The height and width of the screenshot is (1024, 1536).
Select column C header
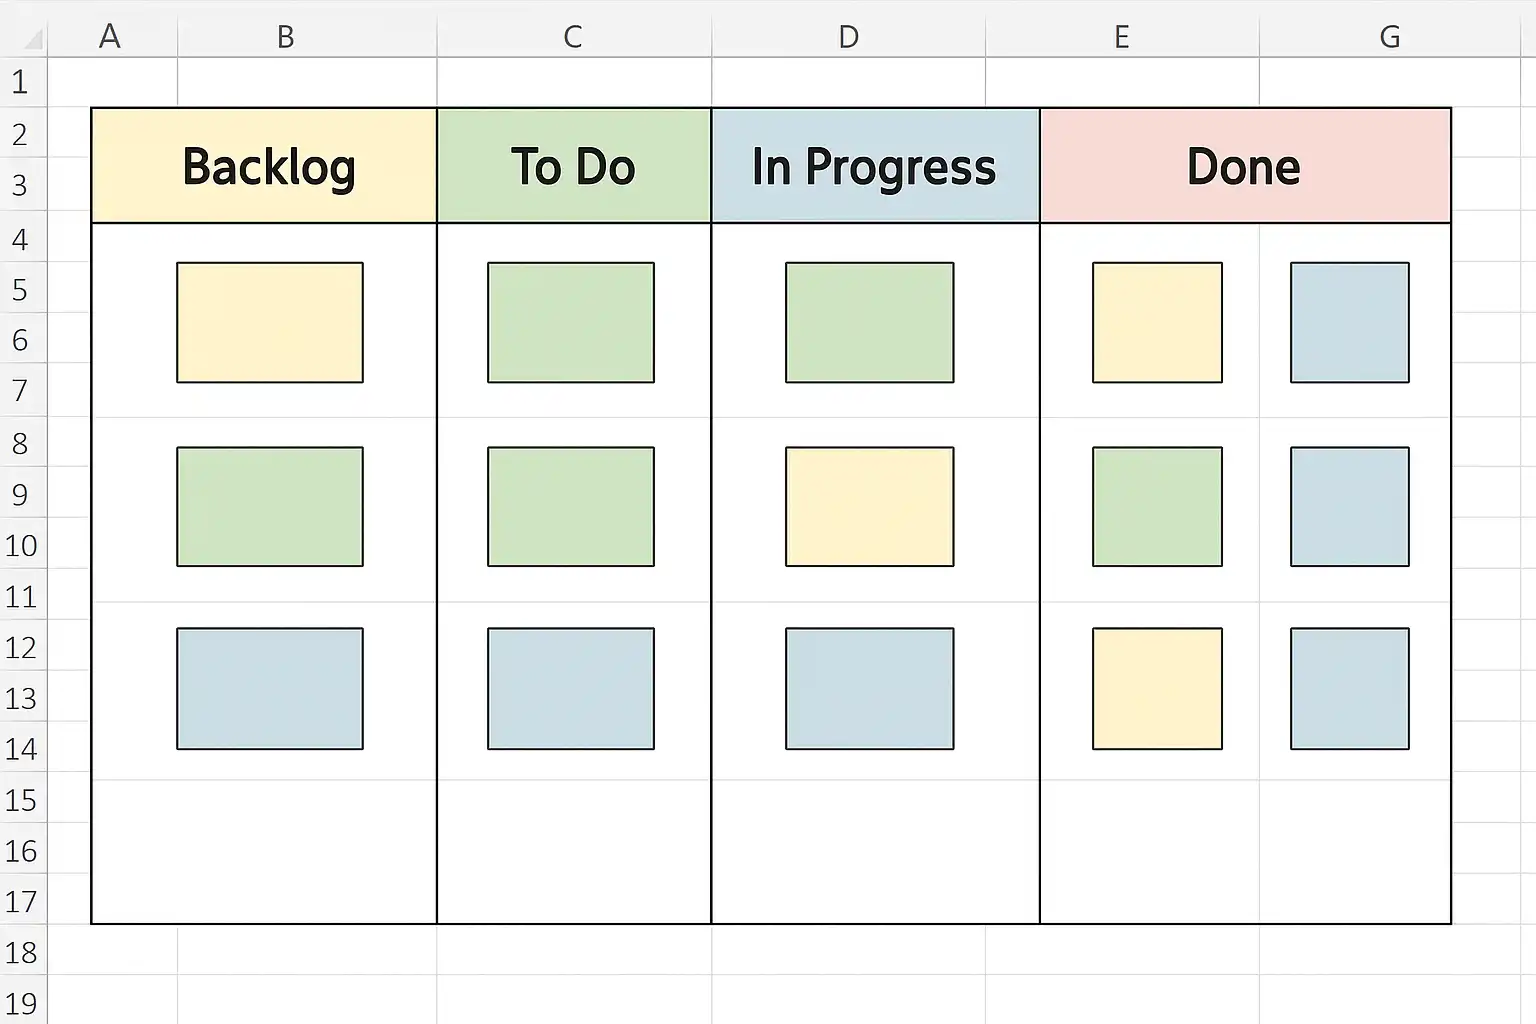(573, 37)
